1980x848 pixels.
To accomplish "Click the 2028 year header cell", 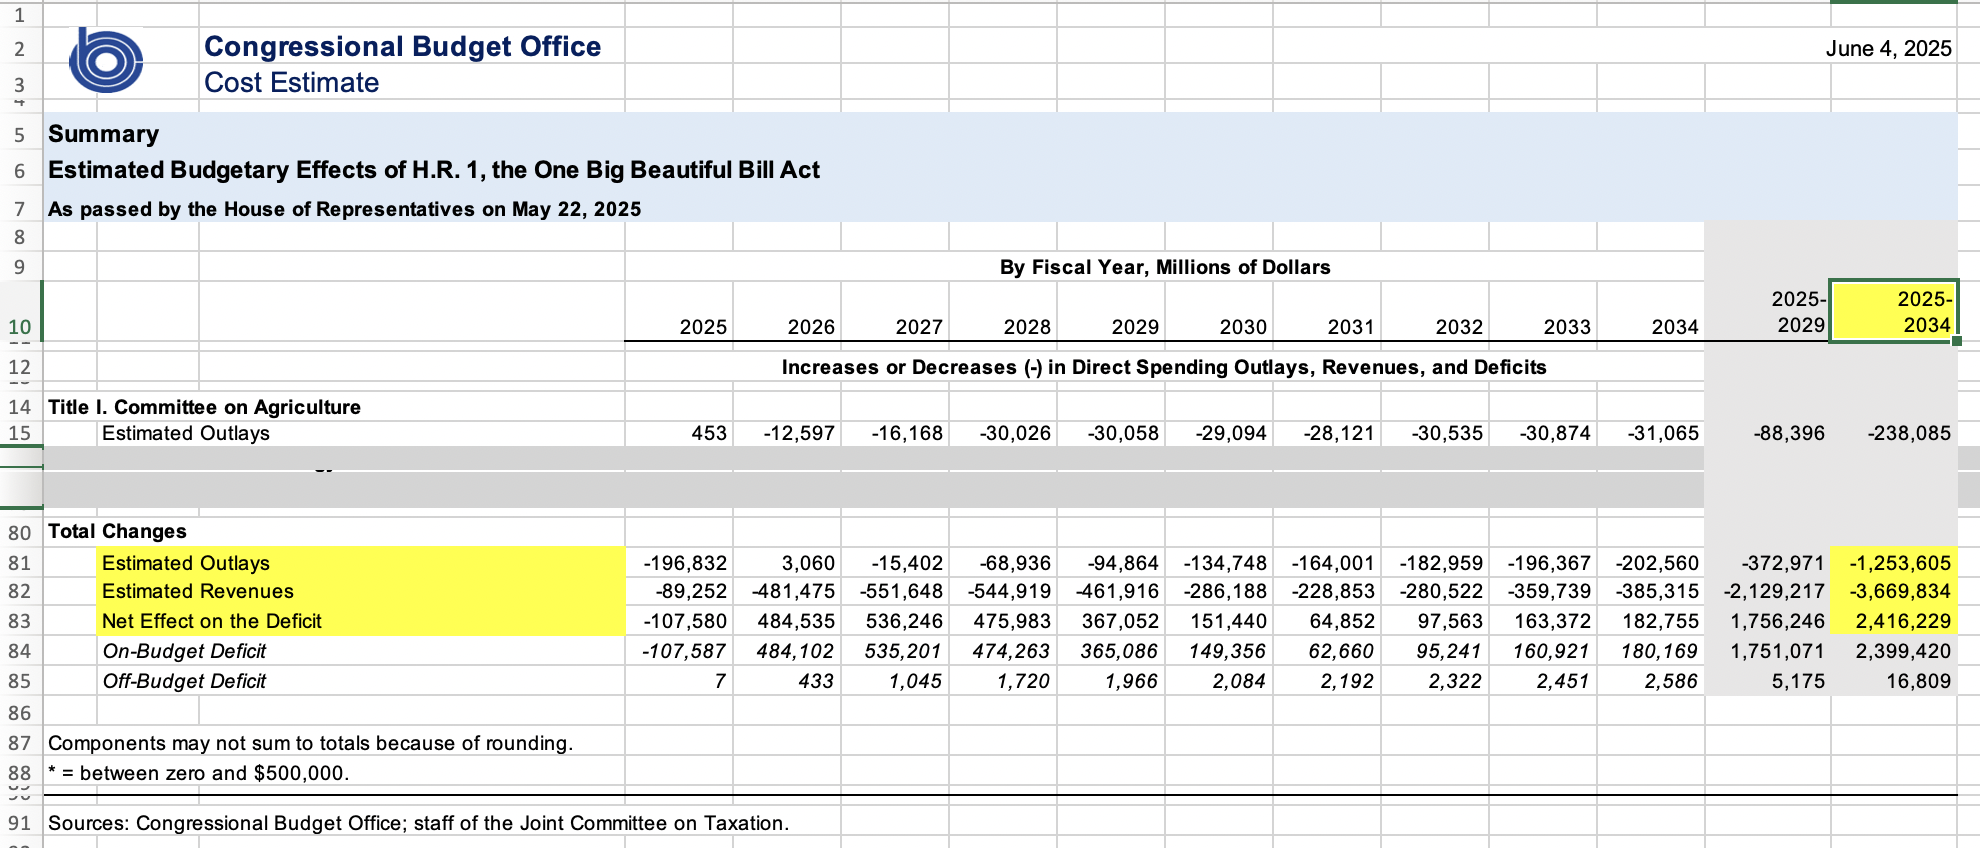I will [1003, 312].
